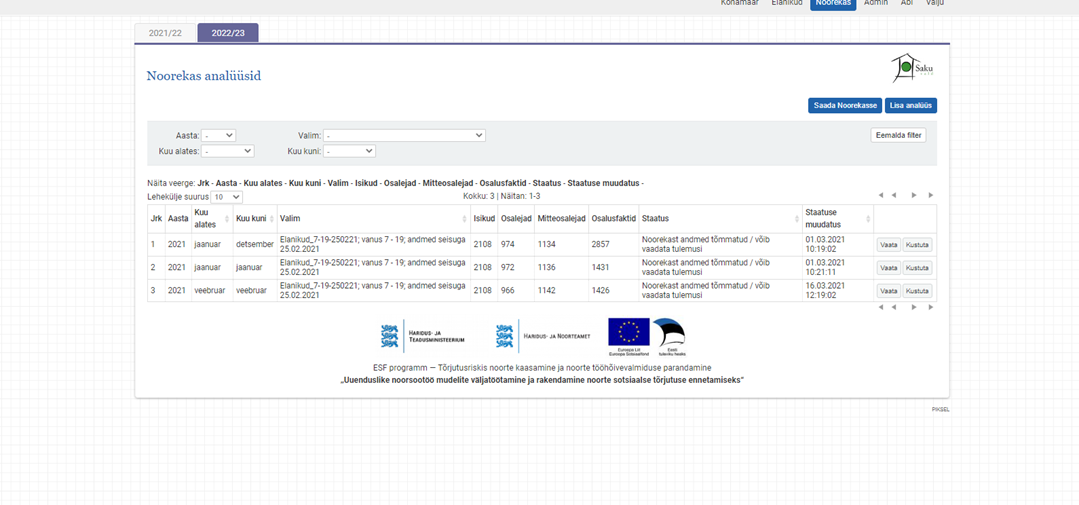Switch to the 2021/22 tab

(165, 33)
